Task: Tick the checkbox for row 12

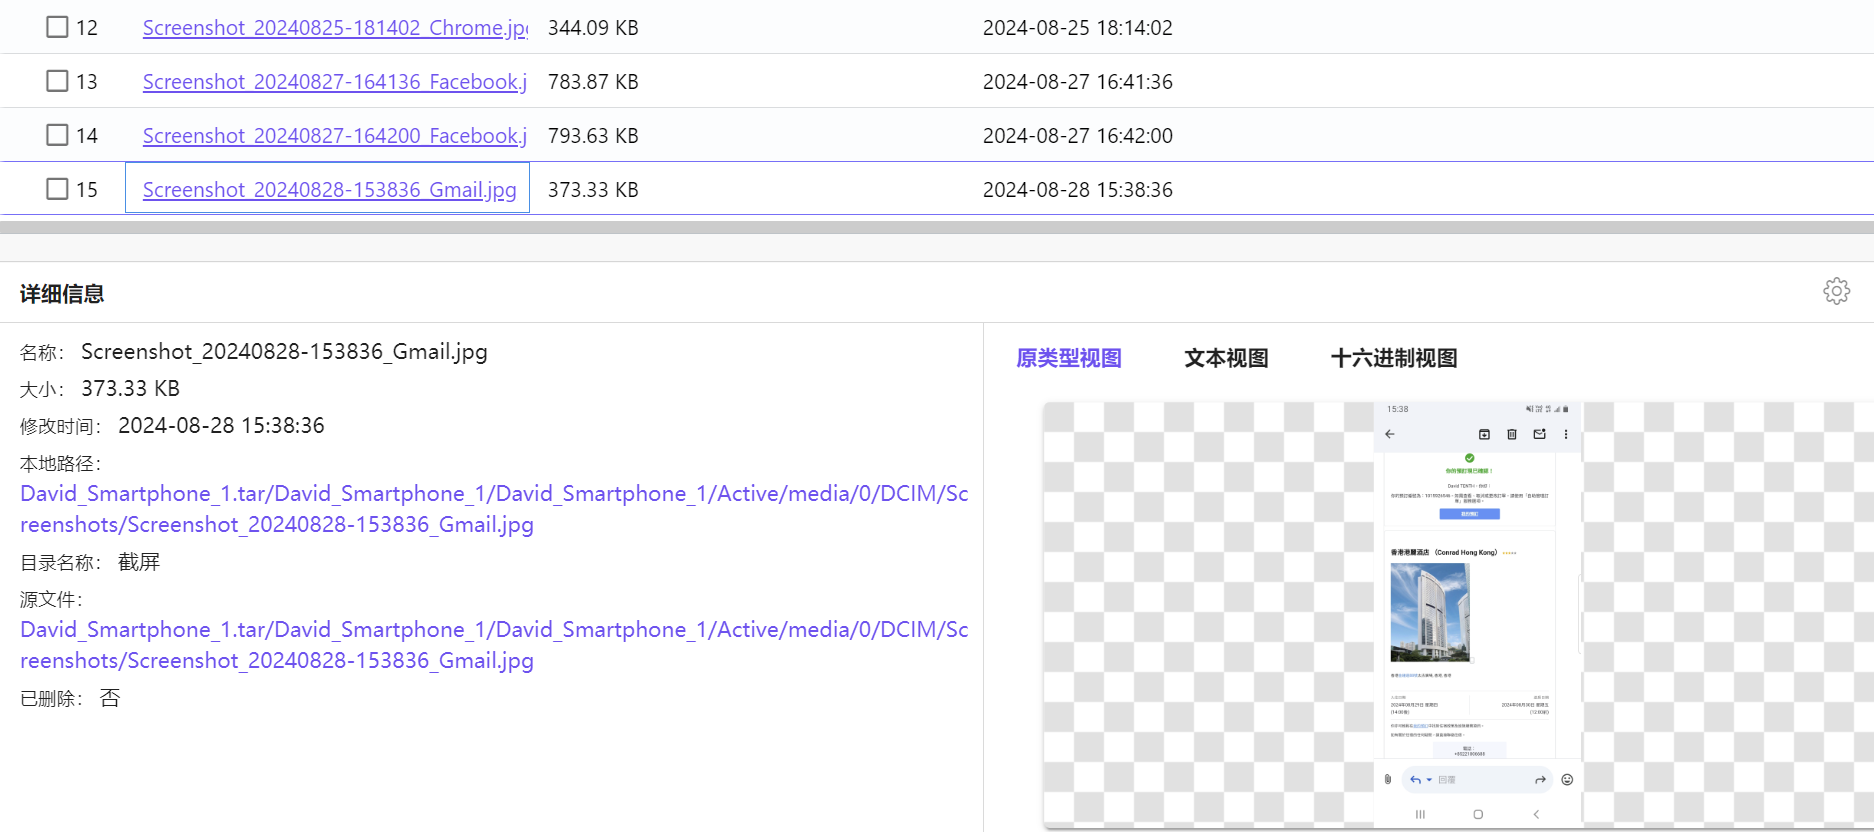Action: coord(57,27)
